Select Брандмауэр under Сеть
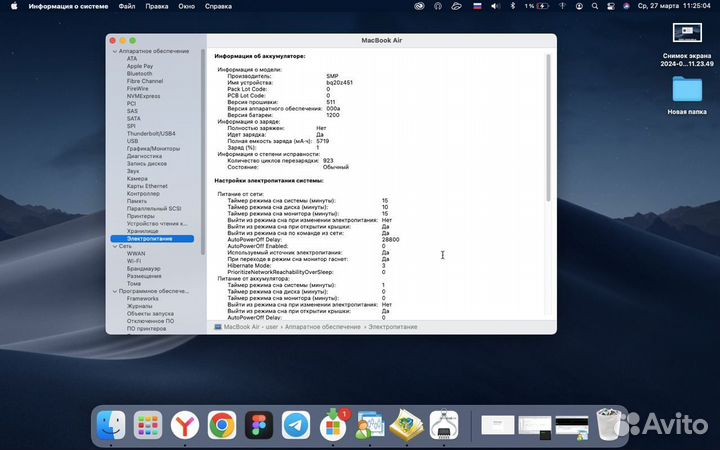 pyautogui.click(x=144, y=269)
